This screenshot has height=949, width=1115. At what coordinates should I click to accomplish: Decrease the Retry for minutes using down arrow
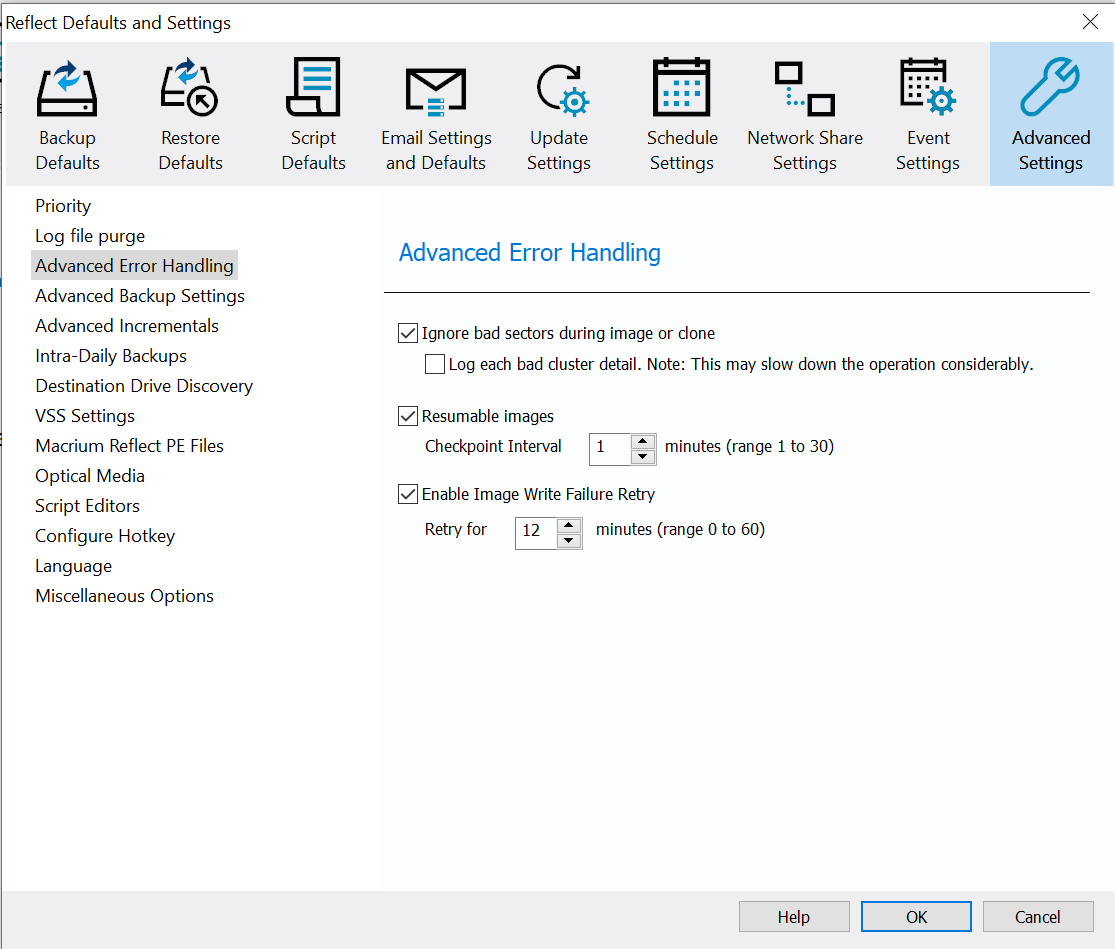click(570, 539)
